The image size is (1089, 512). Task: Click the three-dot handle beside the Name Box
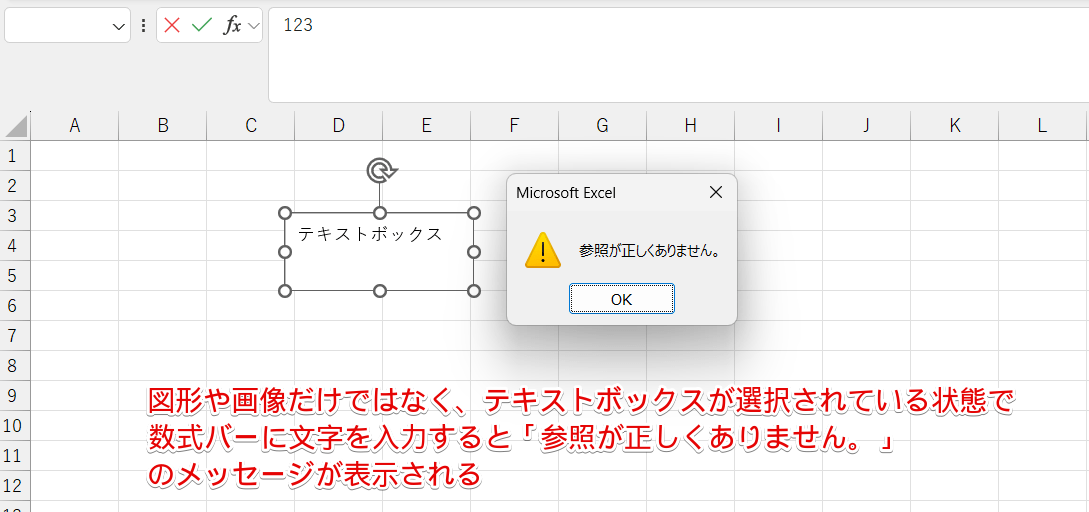point(144,26)
